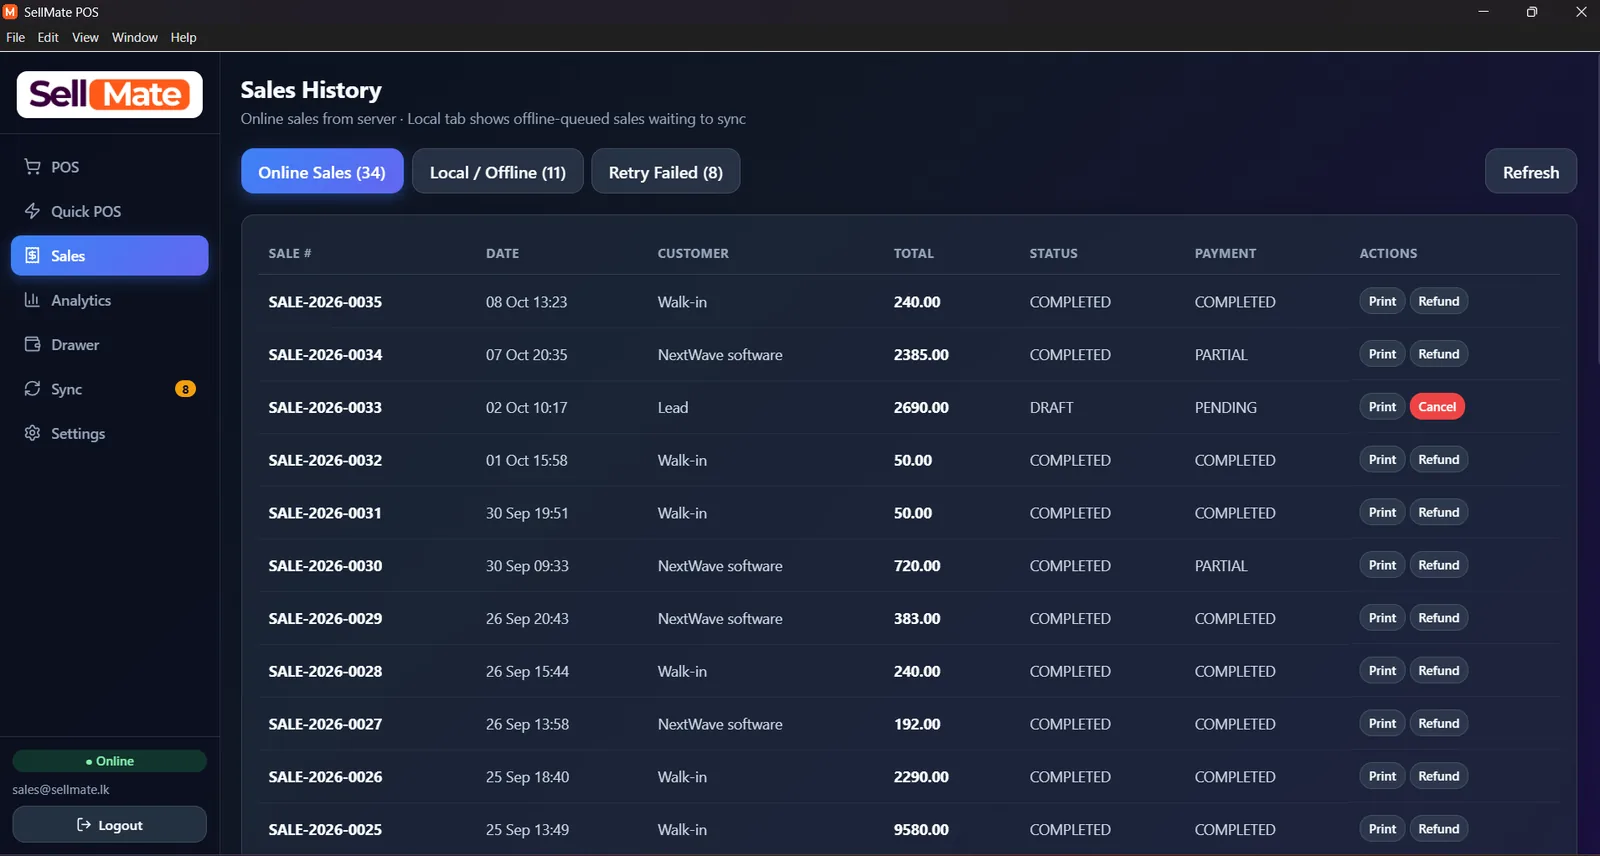
Task: Click the TOTAL column header
Action: tap(913, 253)
